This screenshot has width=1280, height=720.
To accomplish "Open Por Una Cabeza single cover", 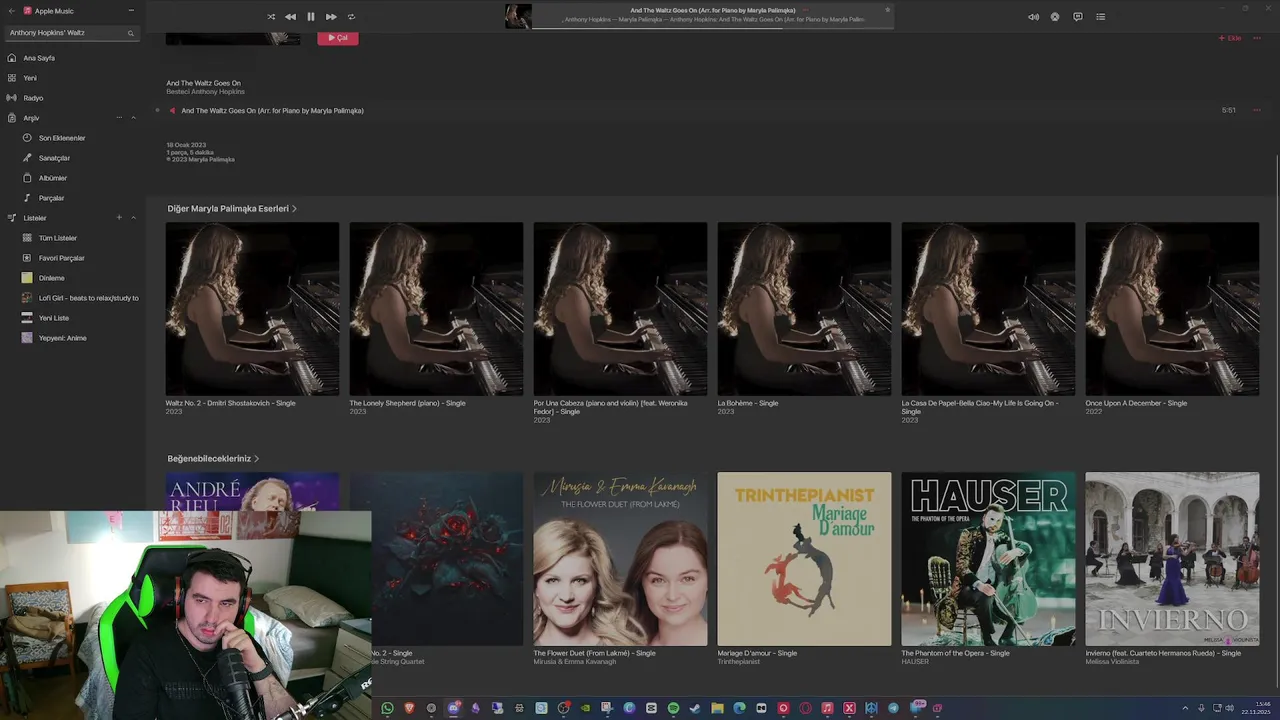I will pos(620,309).
